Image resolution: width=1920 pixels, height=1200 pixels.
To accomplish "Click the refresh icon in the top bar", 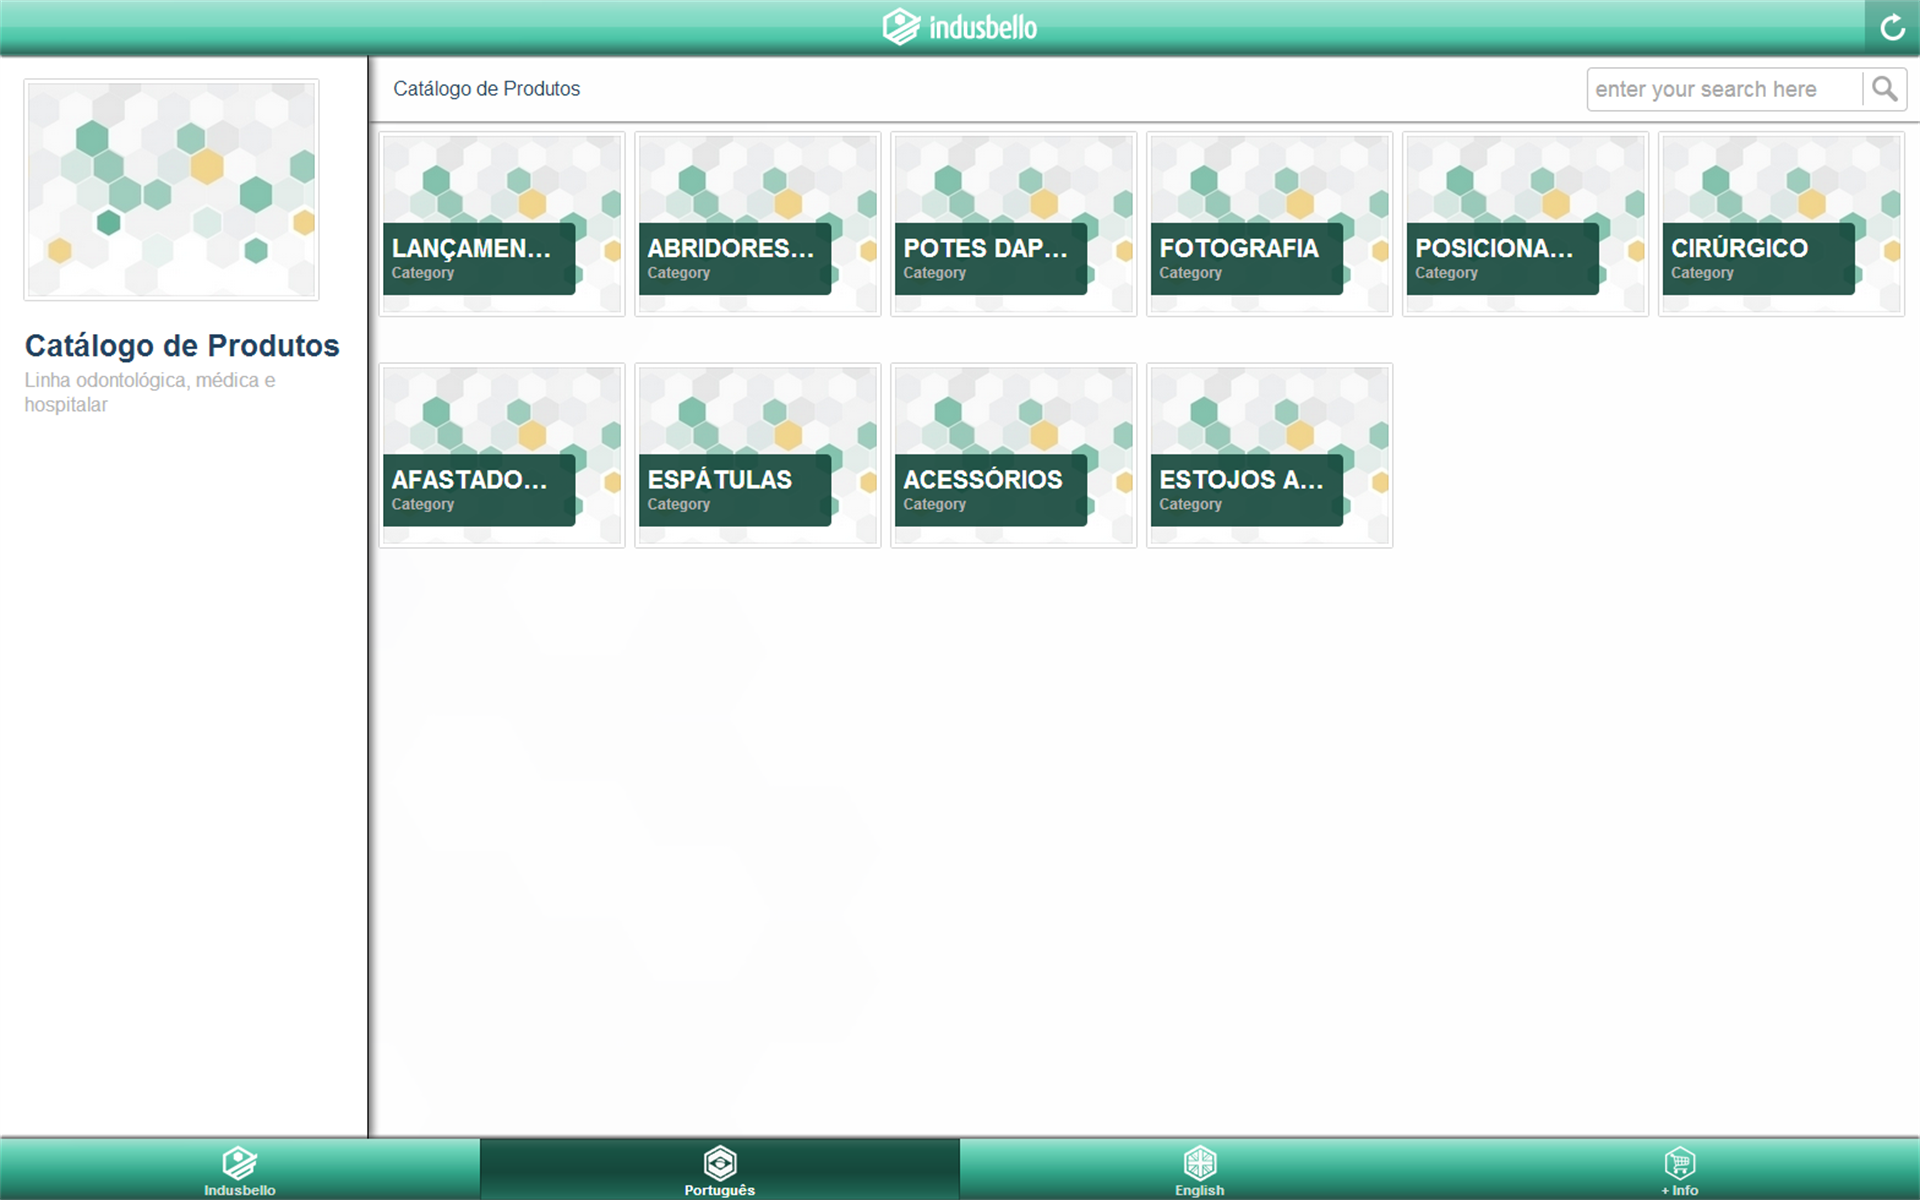I will coord(1892,27).
